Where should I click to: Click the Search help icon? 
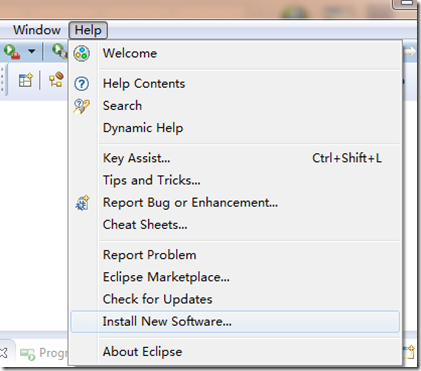tap(82, 106)
